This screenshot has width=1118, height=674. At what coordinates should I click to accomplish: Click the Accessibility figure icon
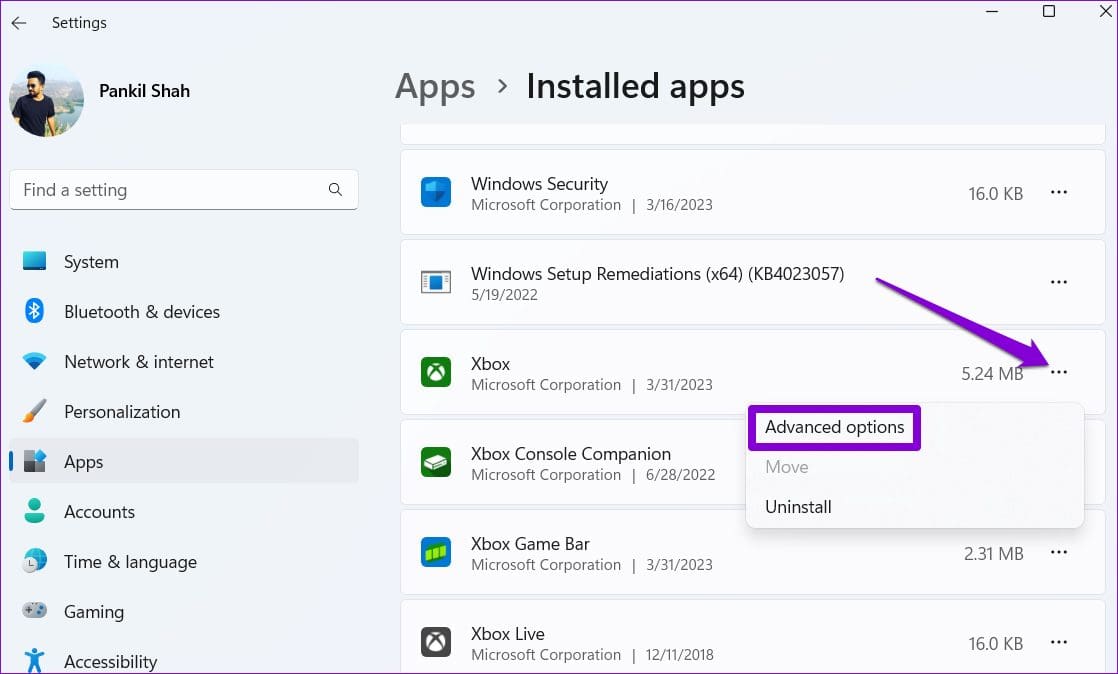[34, 660]
